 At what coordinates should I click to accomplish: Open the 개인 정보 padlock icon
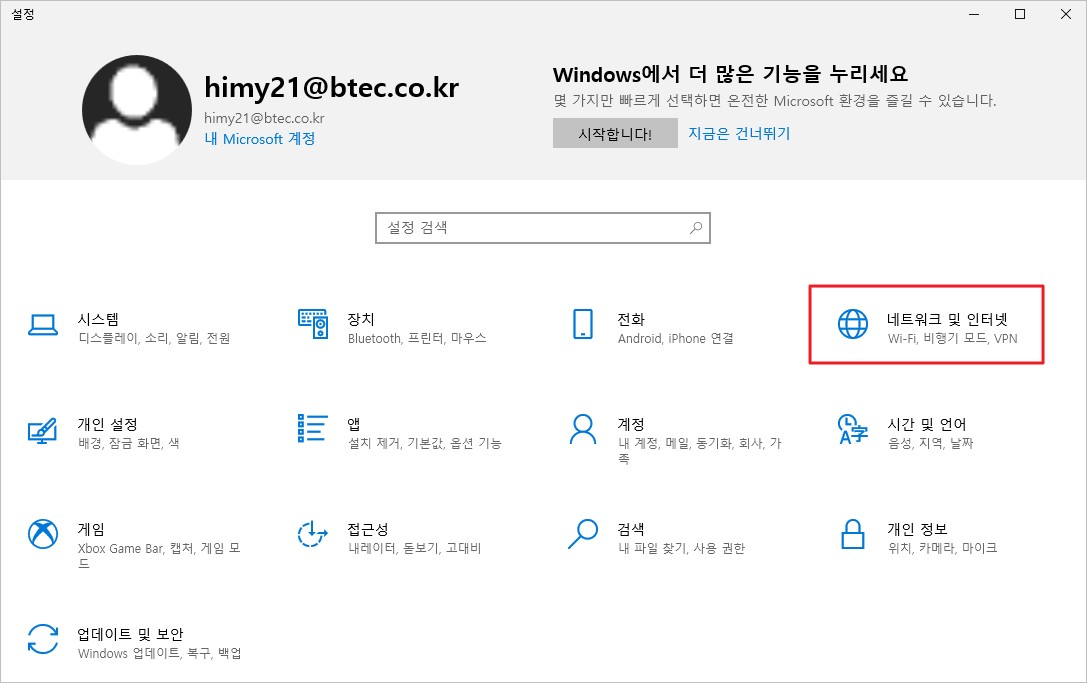tap(853, 534)
